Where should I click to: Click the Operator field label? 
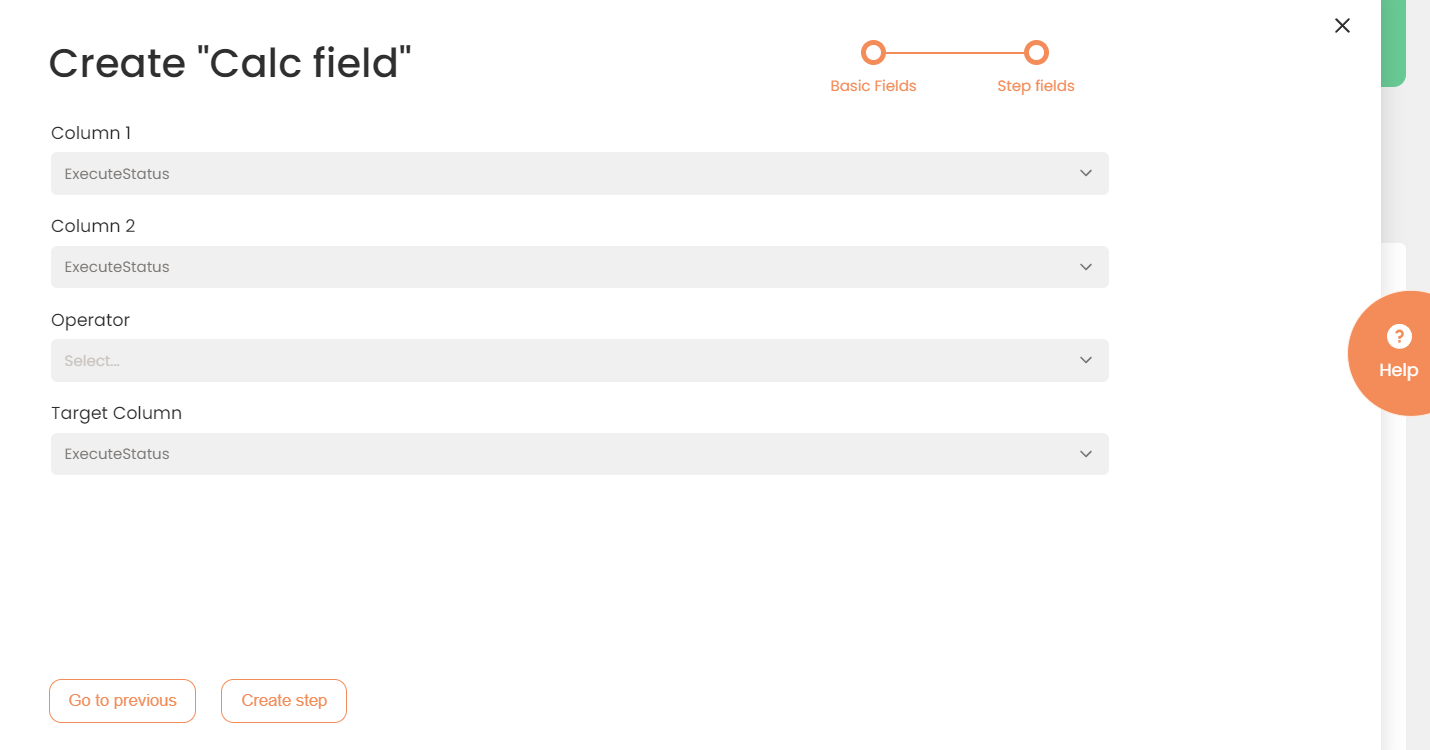(90, 320)
